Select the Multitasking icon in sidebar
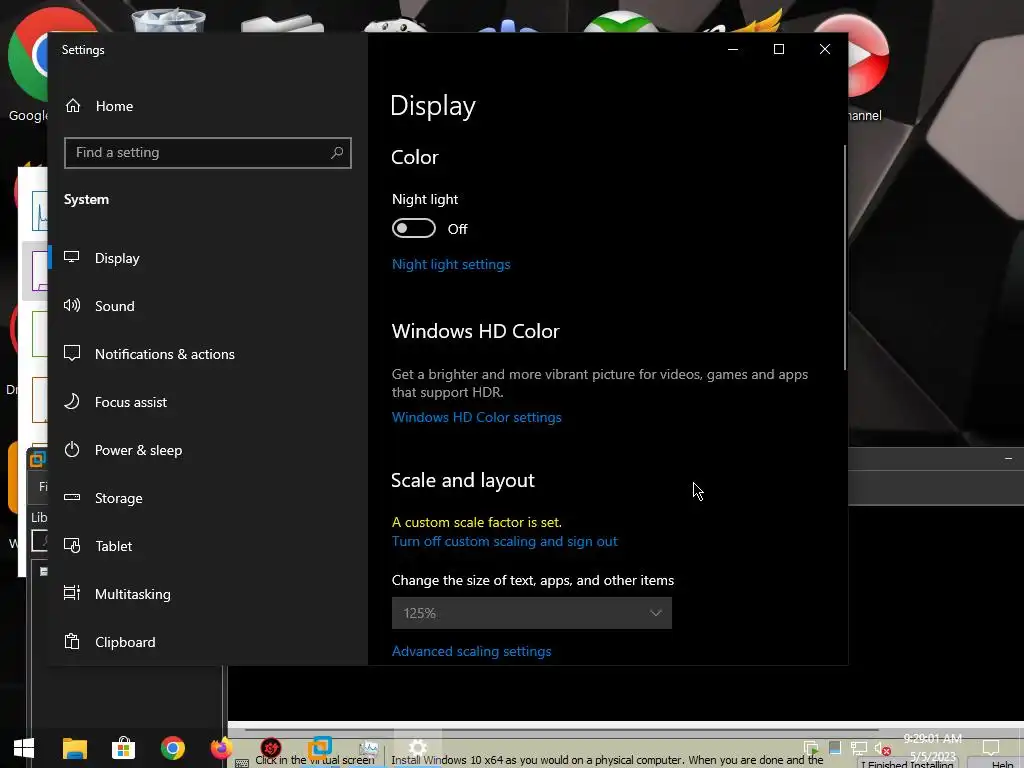Image resolution: width=1024 pixels, height=768 pixels. click(72, 593)
